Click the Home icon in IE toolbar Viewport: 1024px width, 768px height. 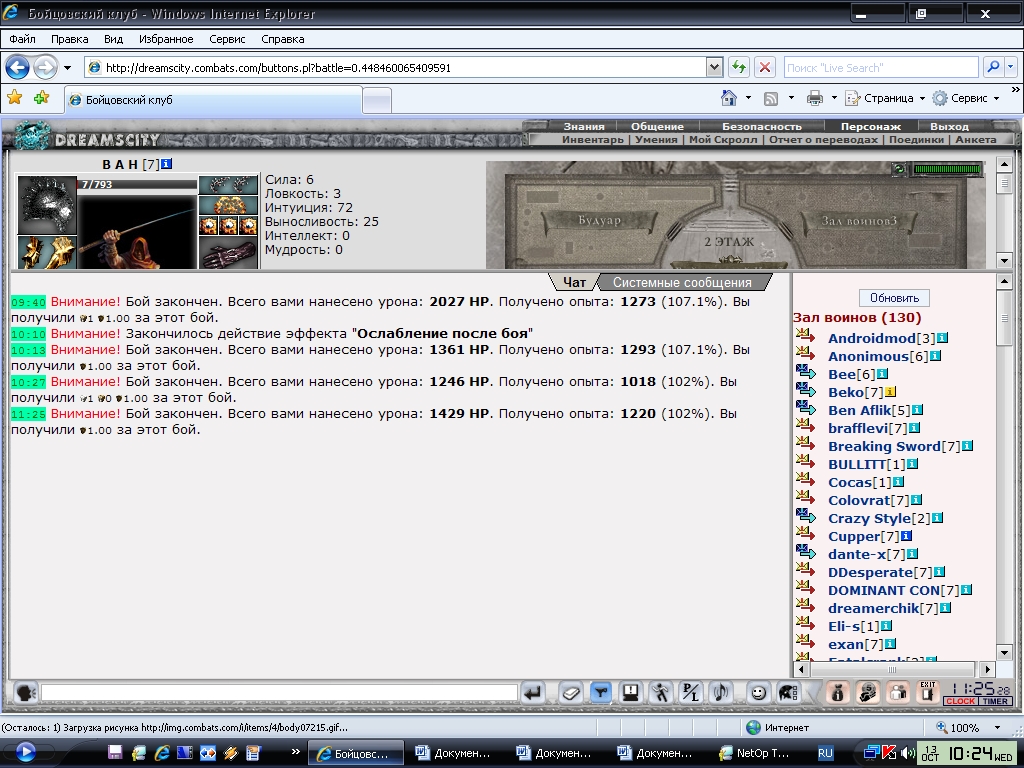pyautogui.click(x=729, y=98)
